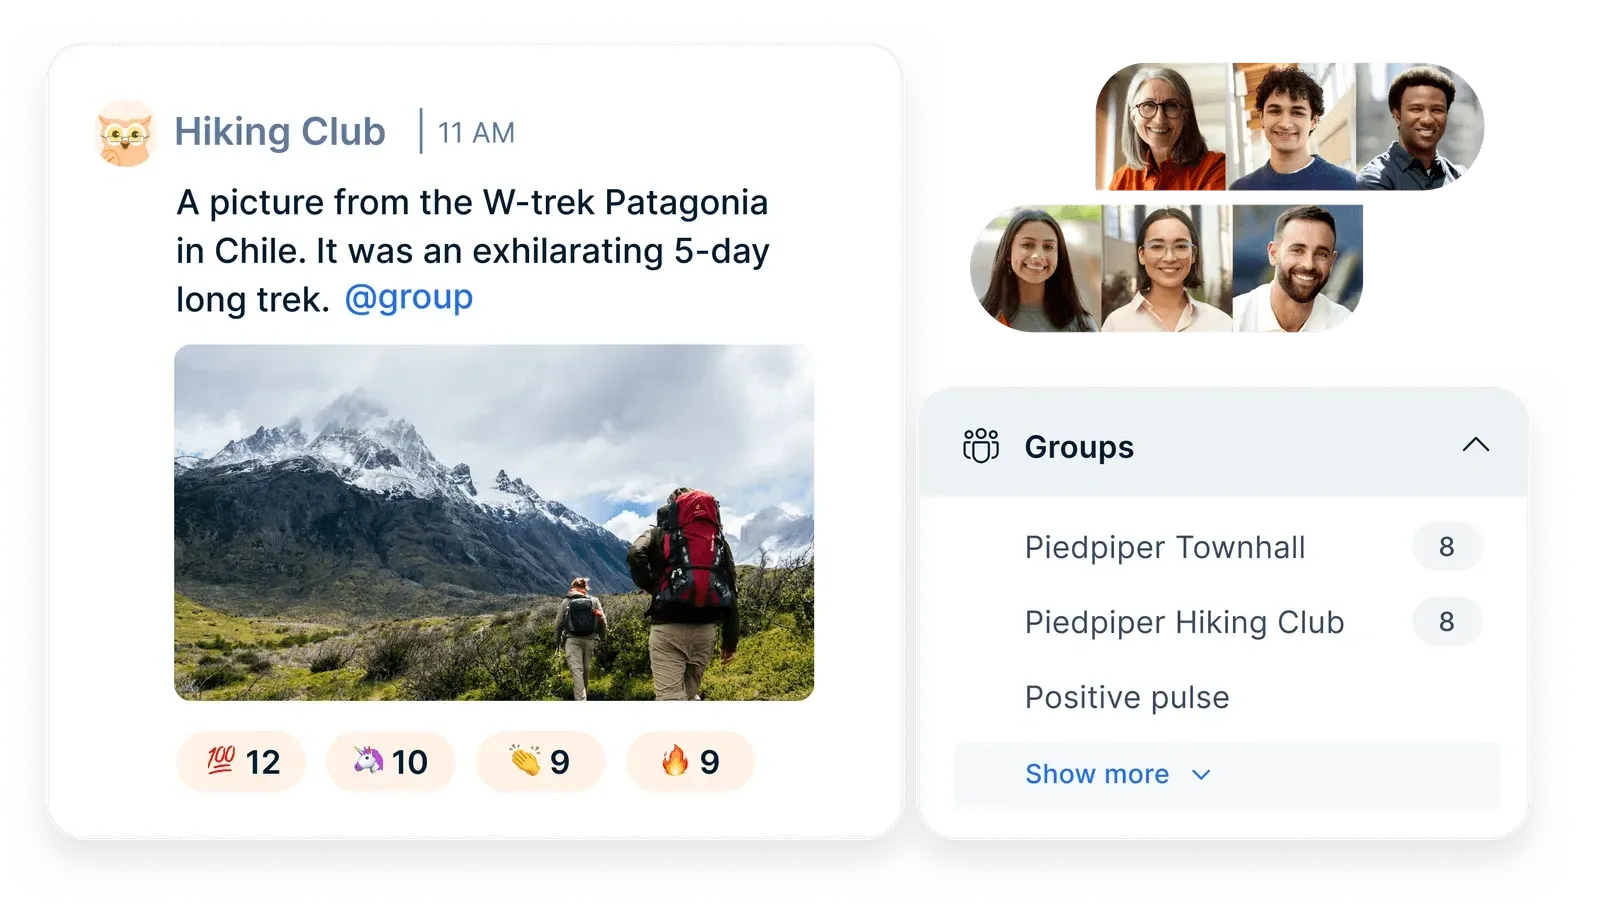Toggle the fire emoji reaction

tap(690, 762)
